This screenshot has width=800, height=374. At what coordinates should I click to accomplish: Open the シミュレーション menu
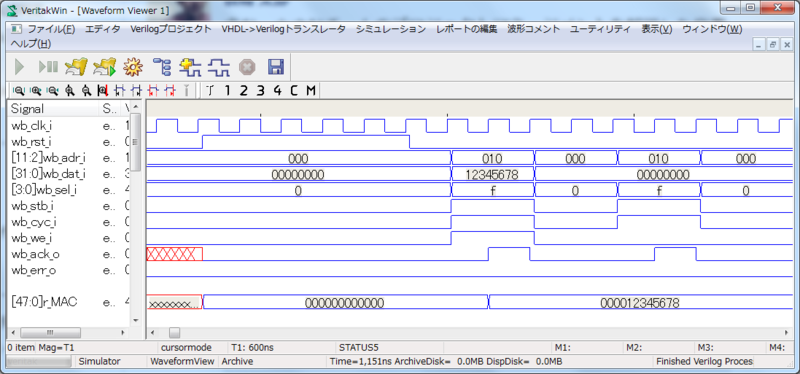390,29
